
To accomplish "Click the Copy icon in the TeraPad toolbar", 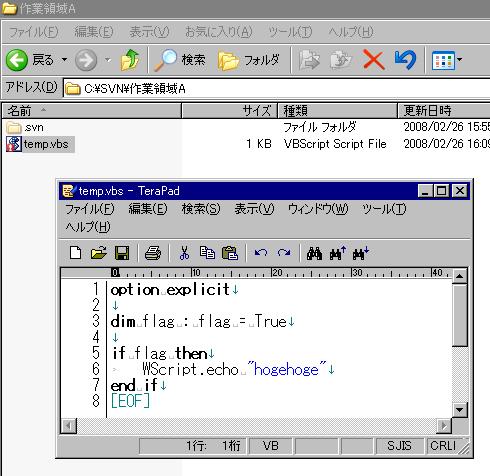I will [207, 253].
